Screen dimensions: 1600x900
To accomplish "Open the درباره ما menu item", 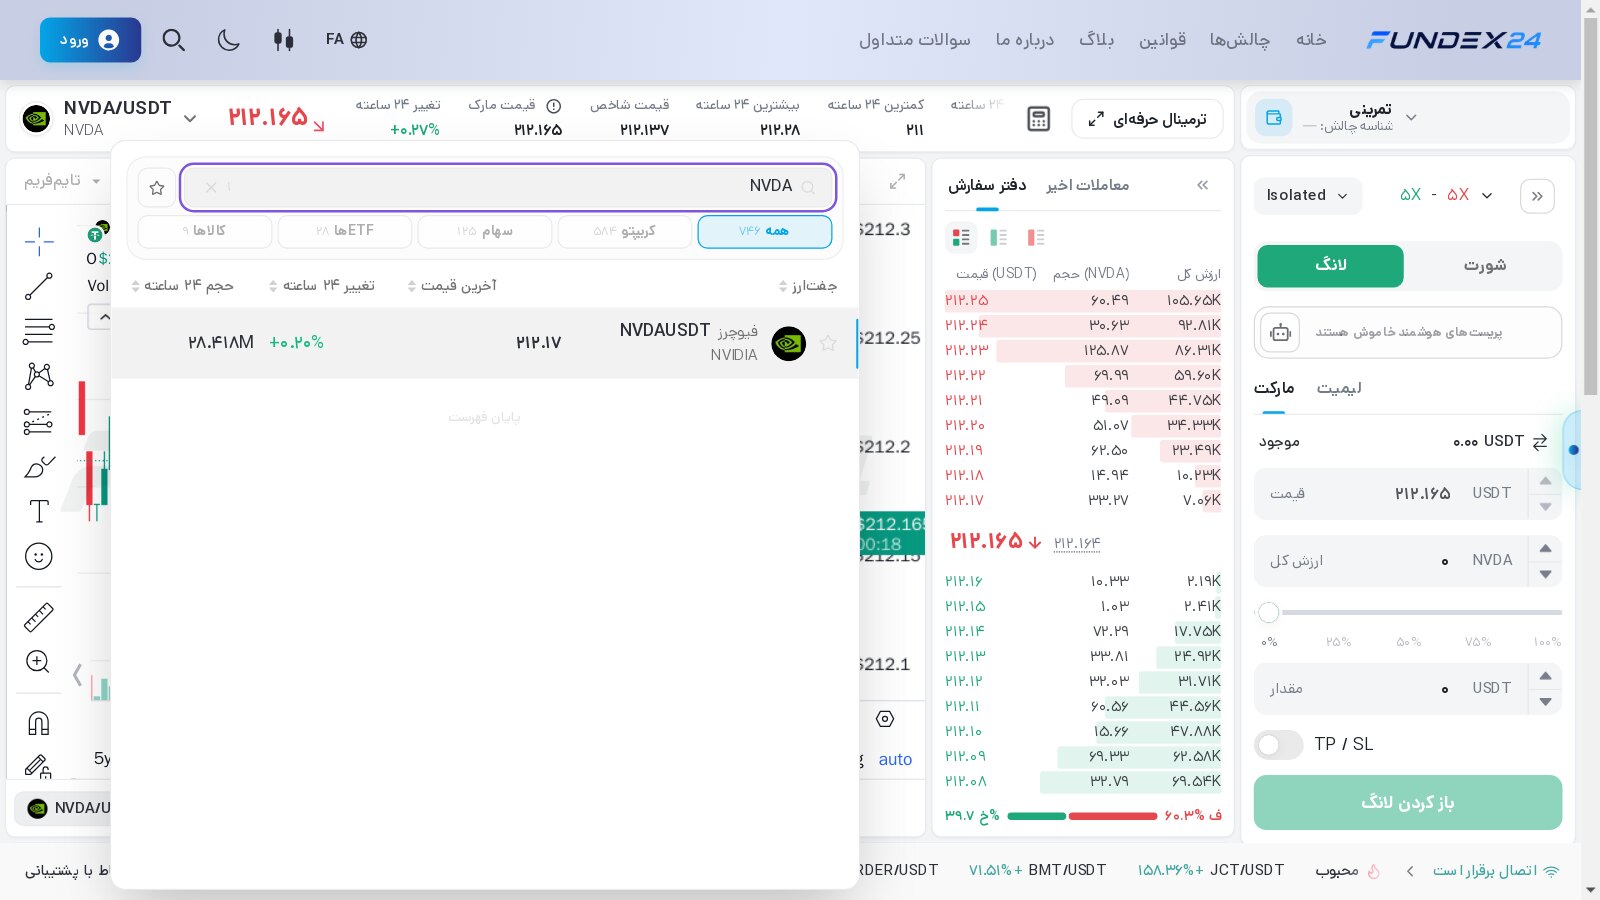I will click(1025, 40).
